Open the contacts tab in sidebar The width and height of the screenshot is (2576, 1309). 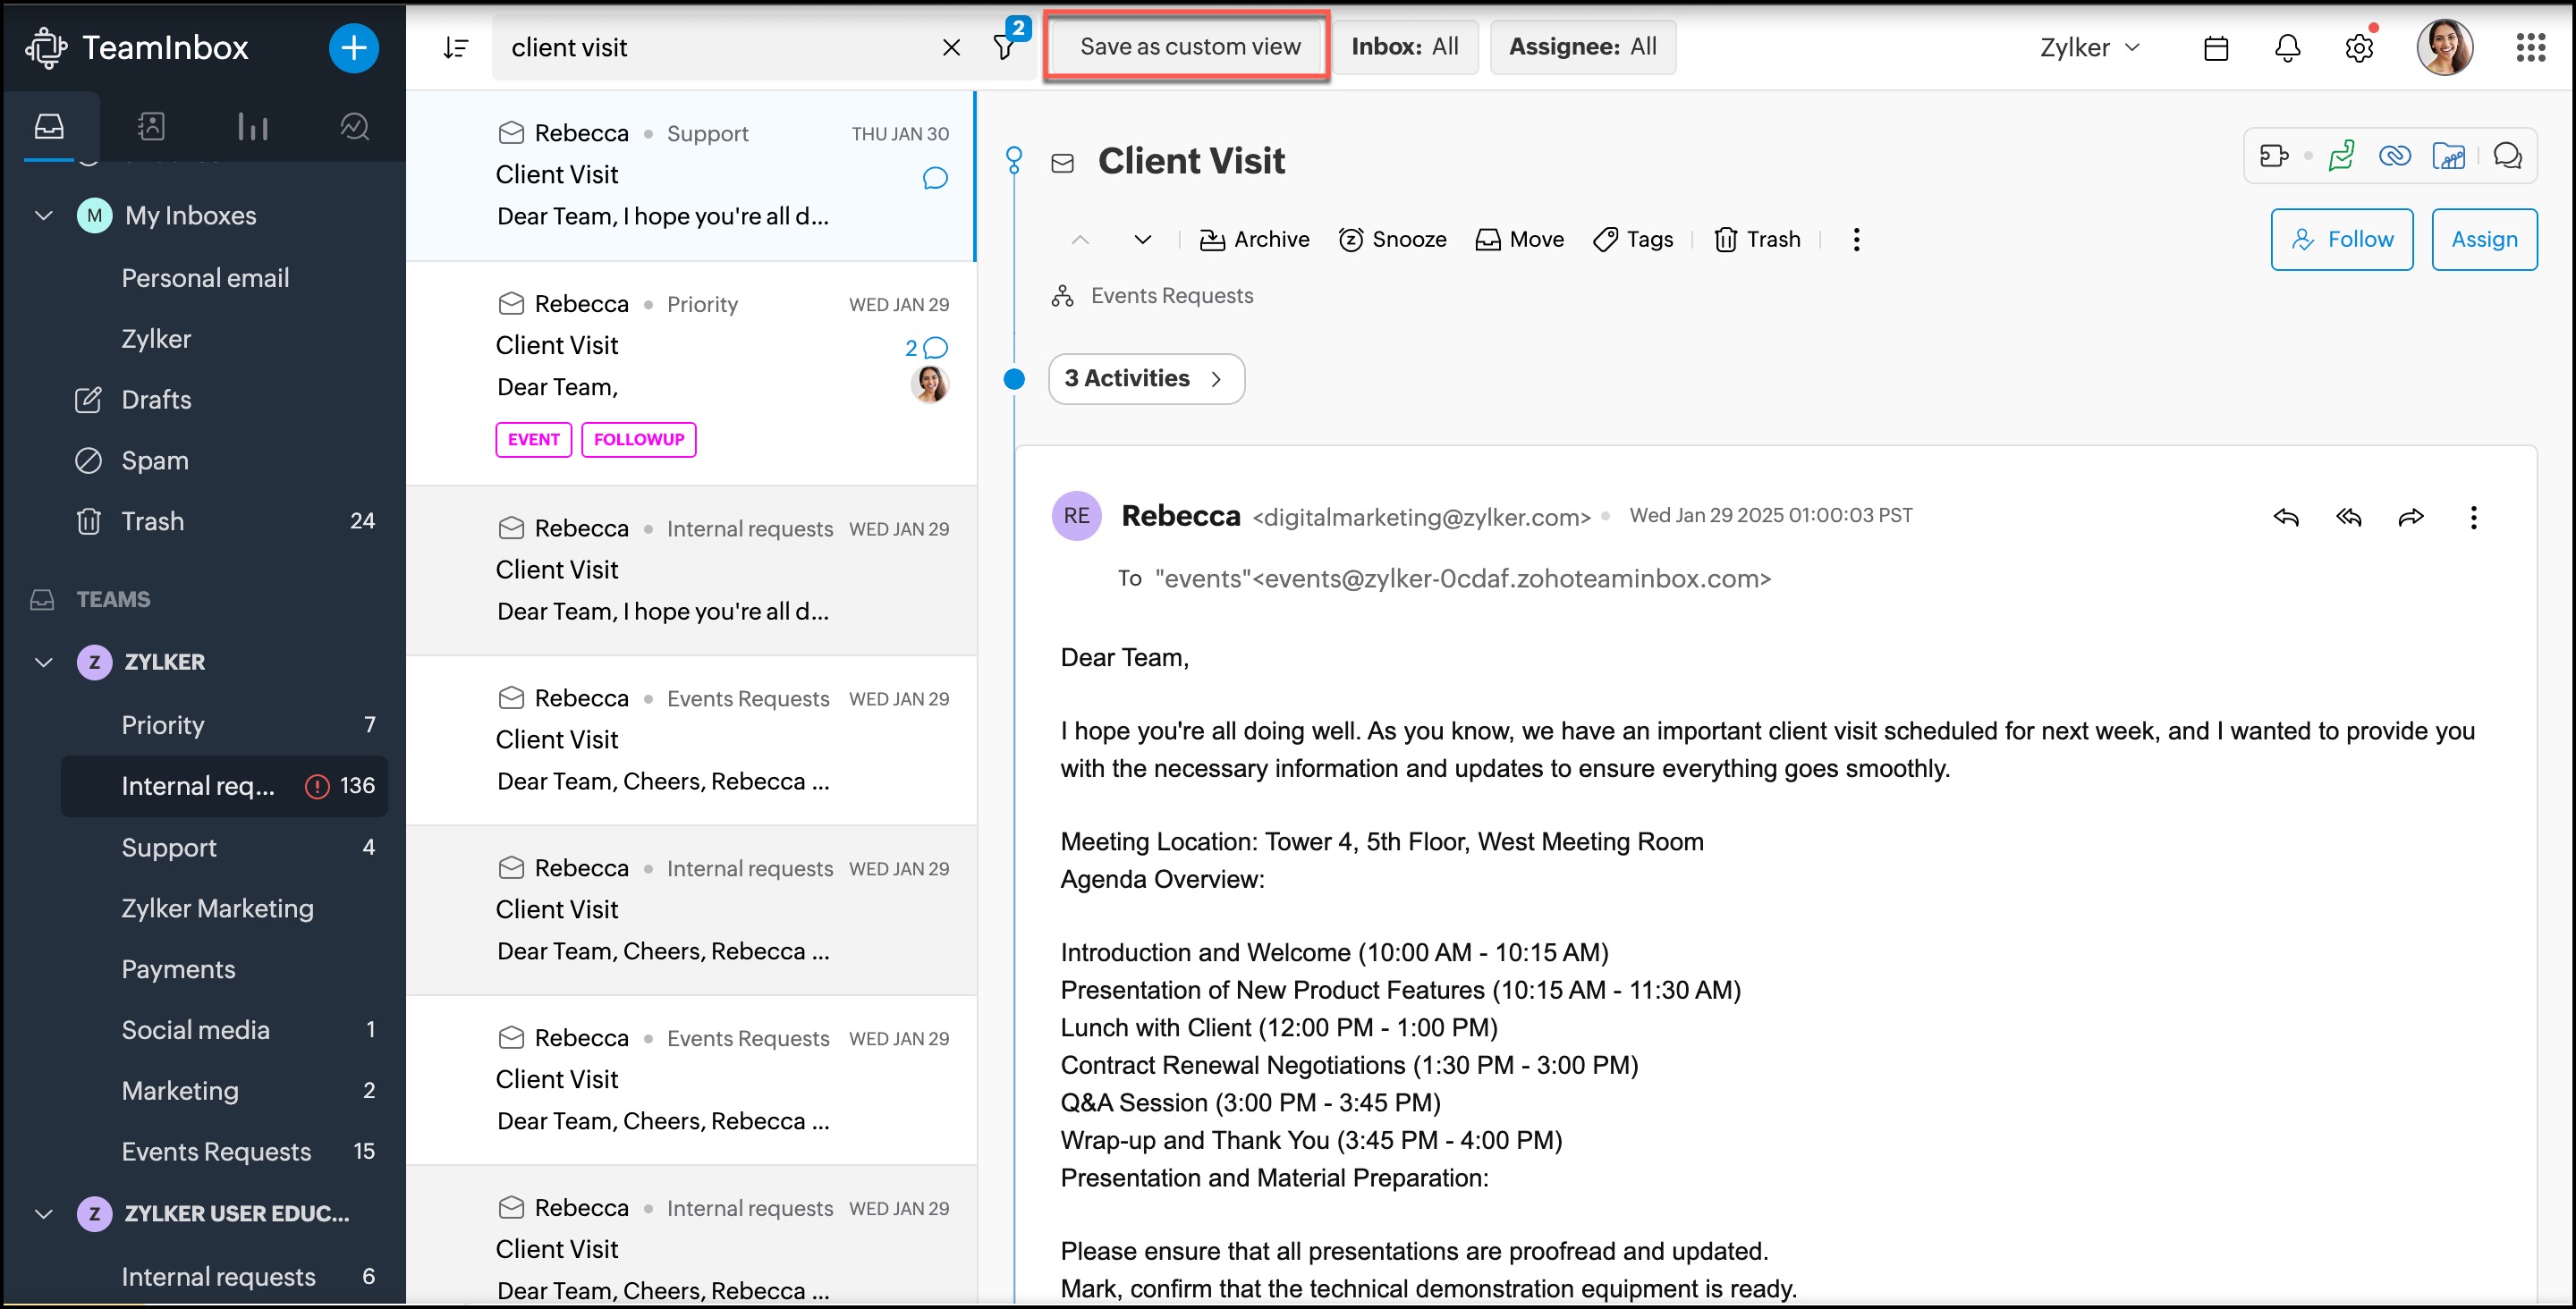pos(151,126)
